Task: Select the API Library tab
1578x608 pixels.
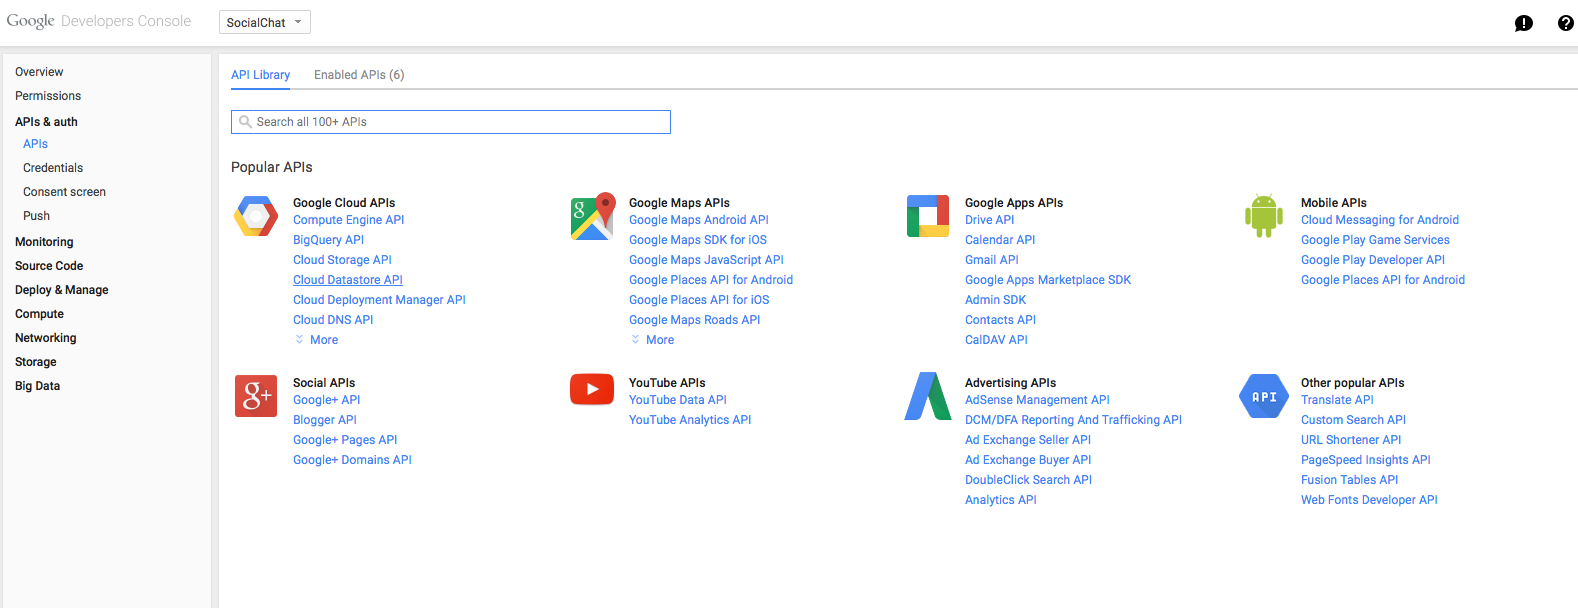Action: click(260, 75)
